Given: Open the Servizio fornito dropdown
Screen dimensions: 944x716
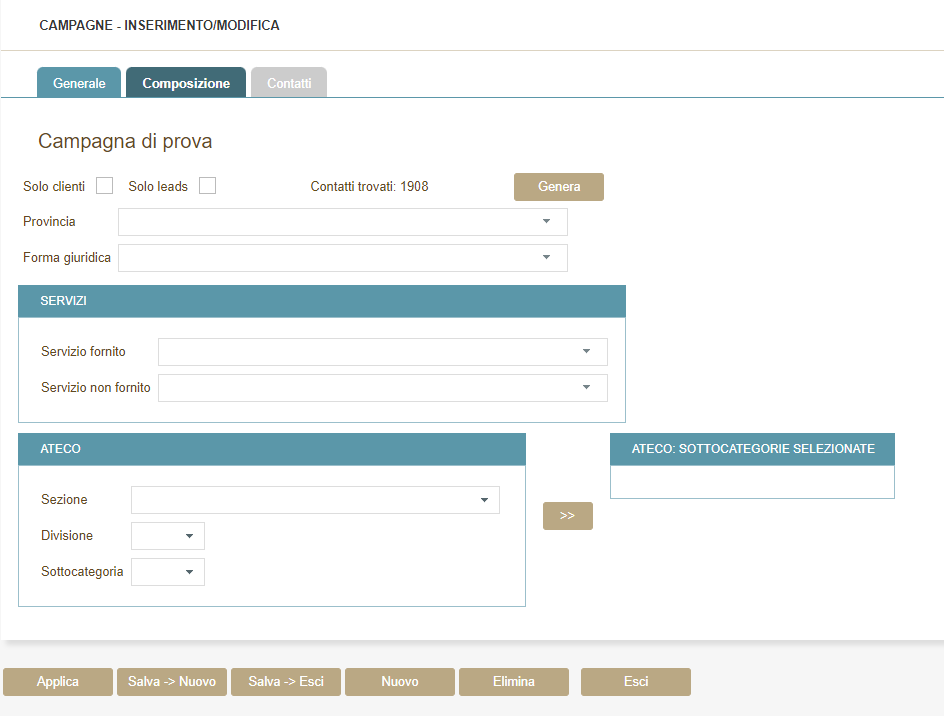Looking at the screenshot, I should 382,352.
